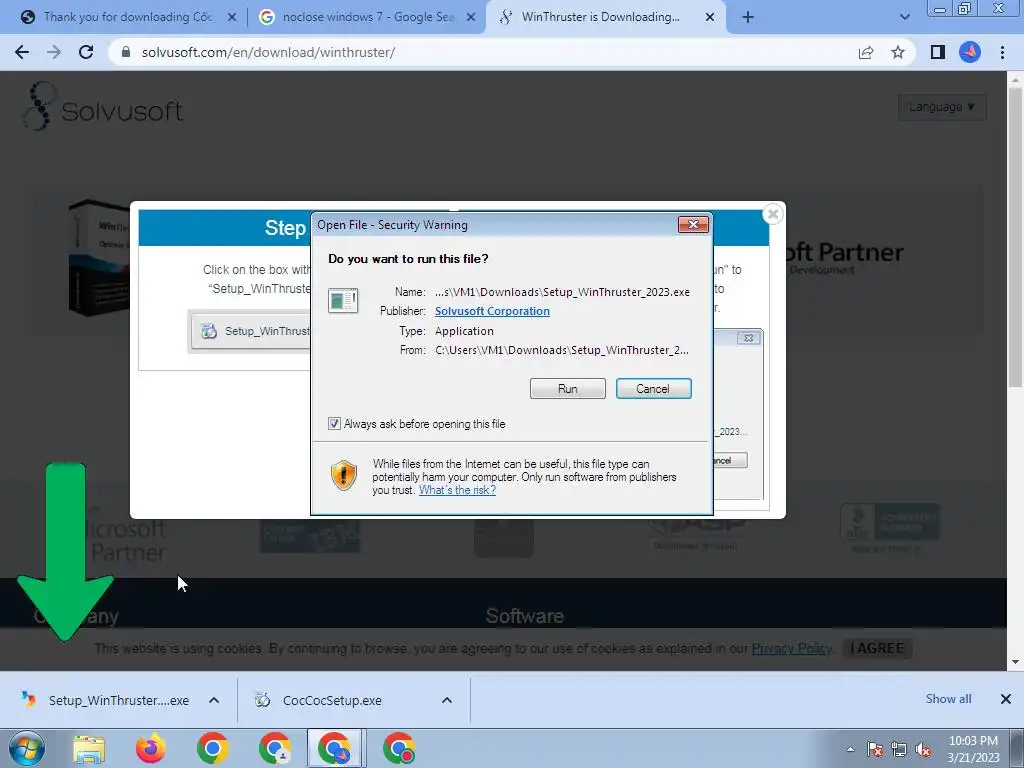This screenshot has height=768, width=1024.
Task: Click Cancel in the Open File dialog
Action: click(653, 389)
